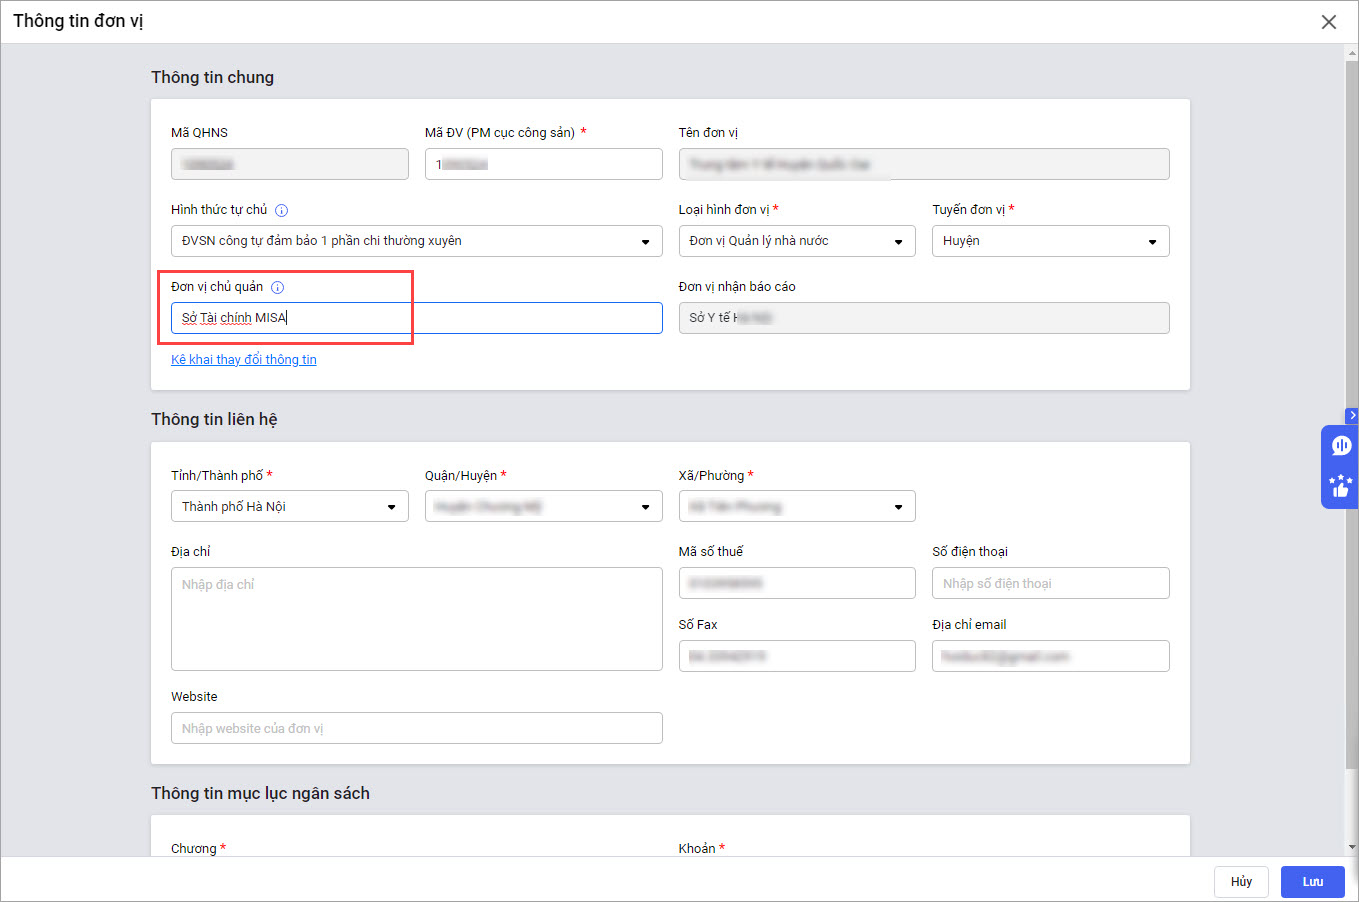Click the Mã ĐV (PM cục công sản) field
The image size is (1359, 902).
click(543, 164)
